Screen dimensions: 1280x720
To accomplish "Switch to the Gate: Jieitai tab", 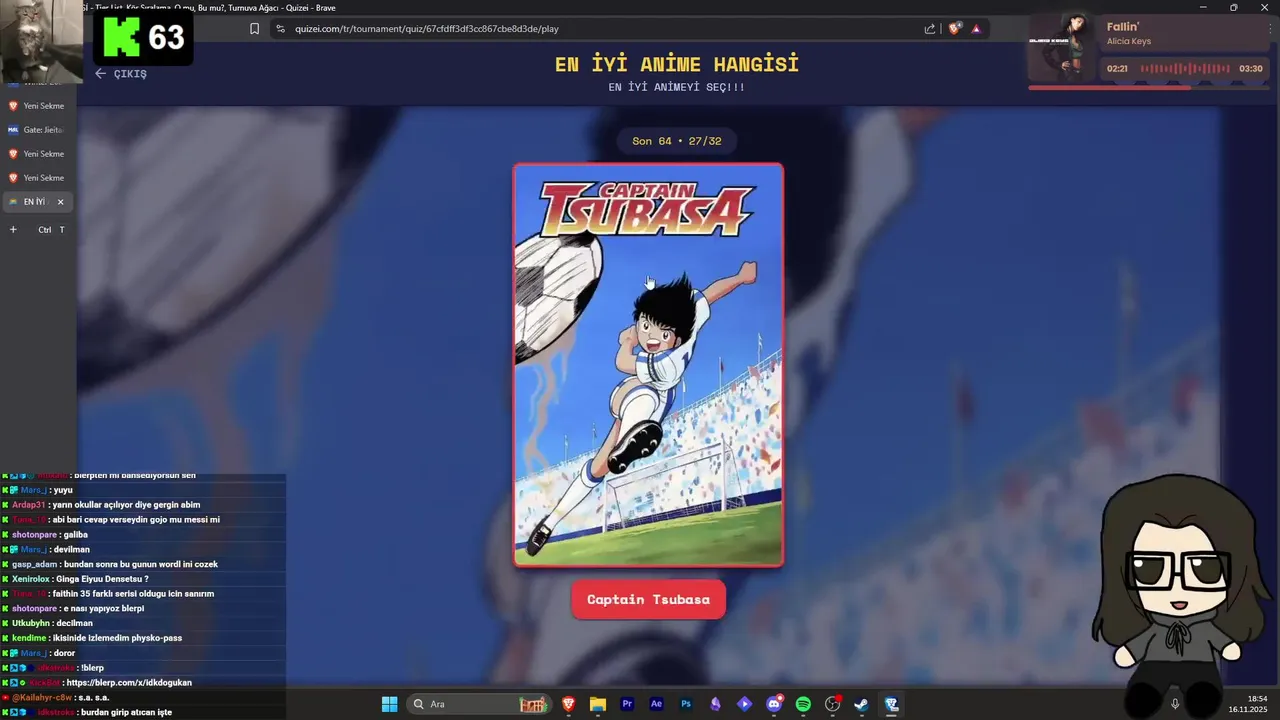I will [36, 130].
